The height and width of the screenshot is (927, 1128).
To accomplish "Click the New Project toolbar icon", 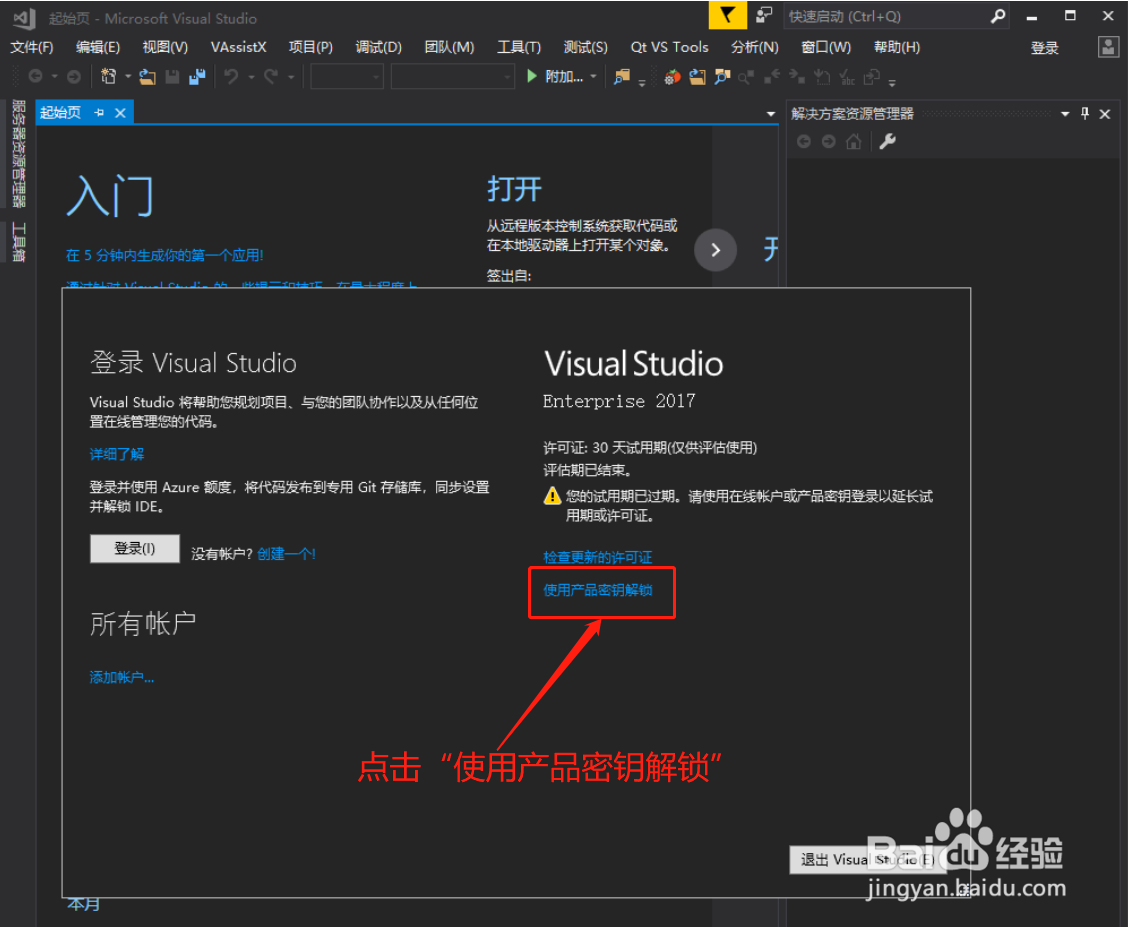I will (109, 76).
